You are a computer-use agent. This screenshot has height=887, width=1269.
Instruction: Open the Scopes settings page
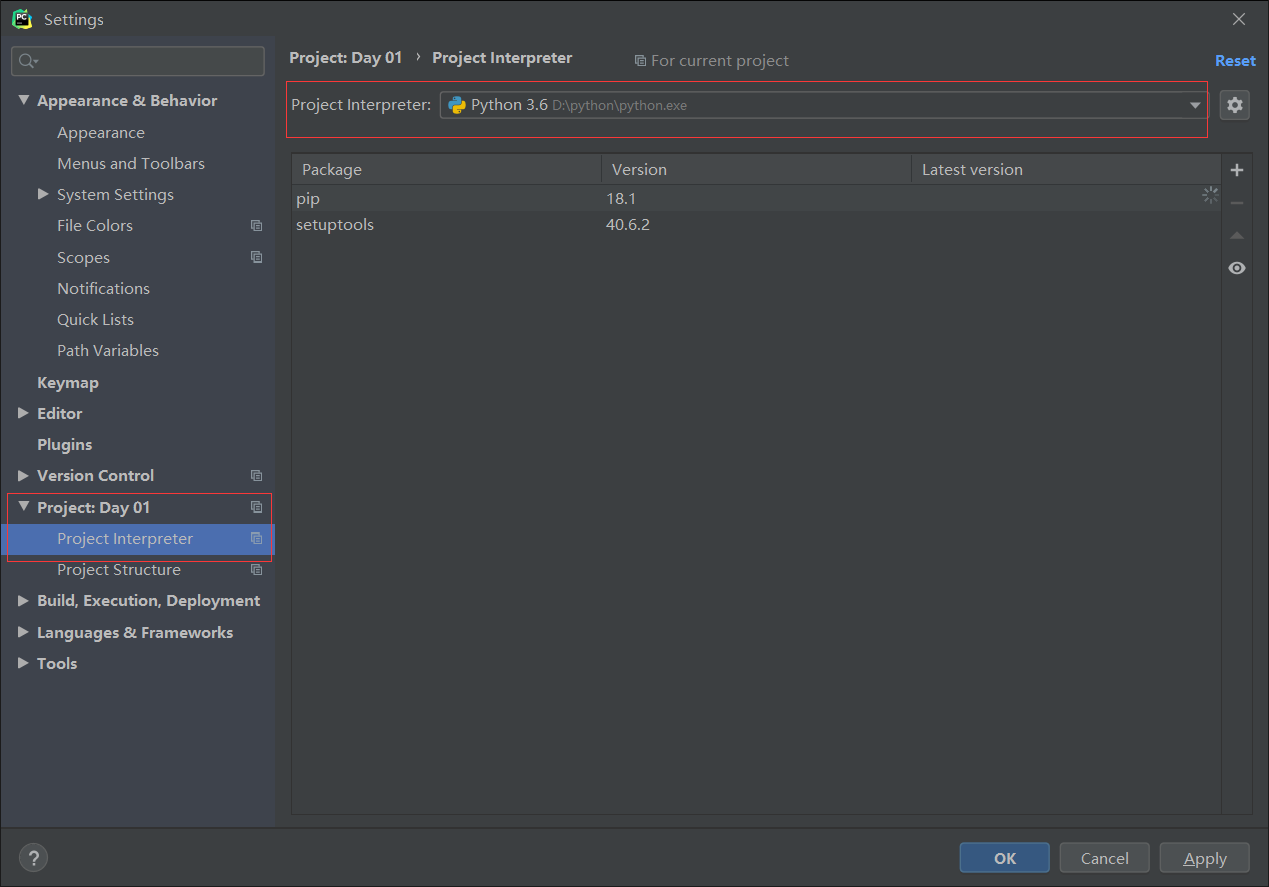pyautogui.click(x=83, y=258)
